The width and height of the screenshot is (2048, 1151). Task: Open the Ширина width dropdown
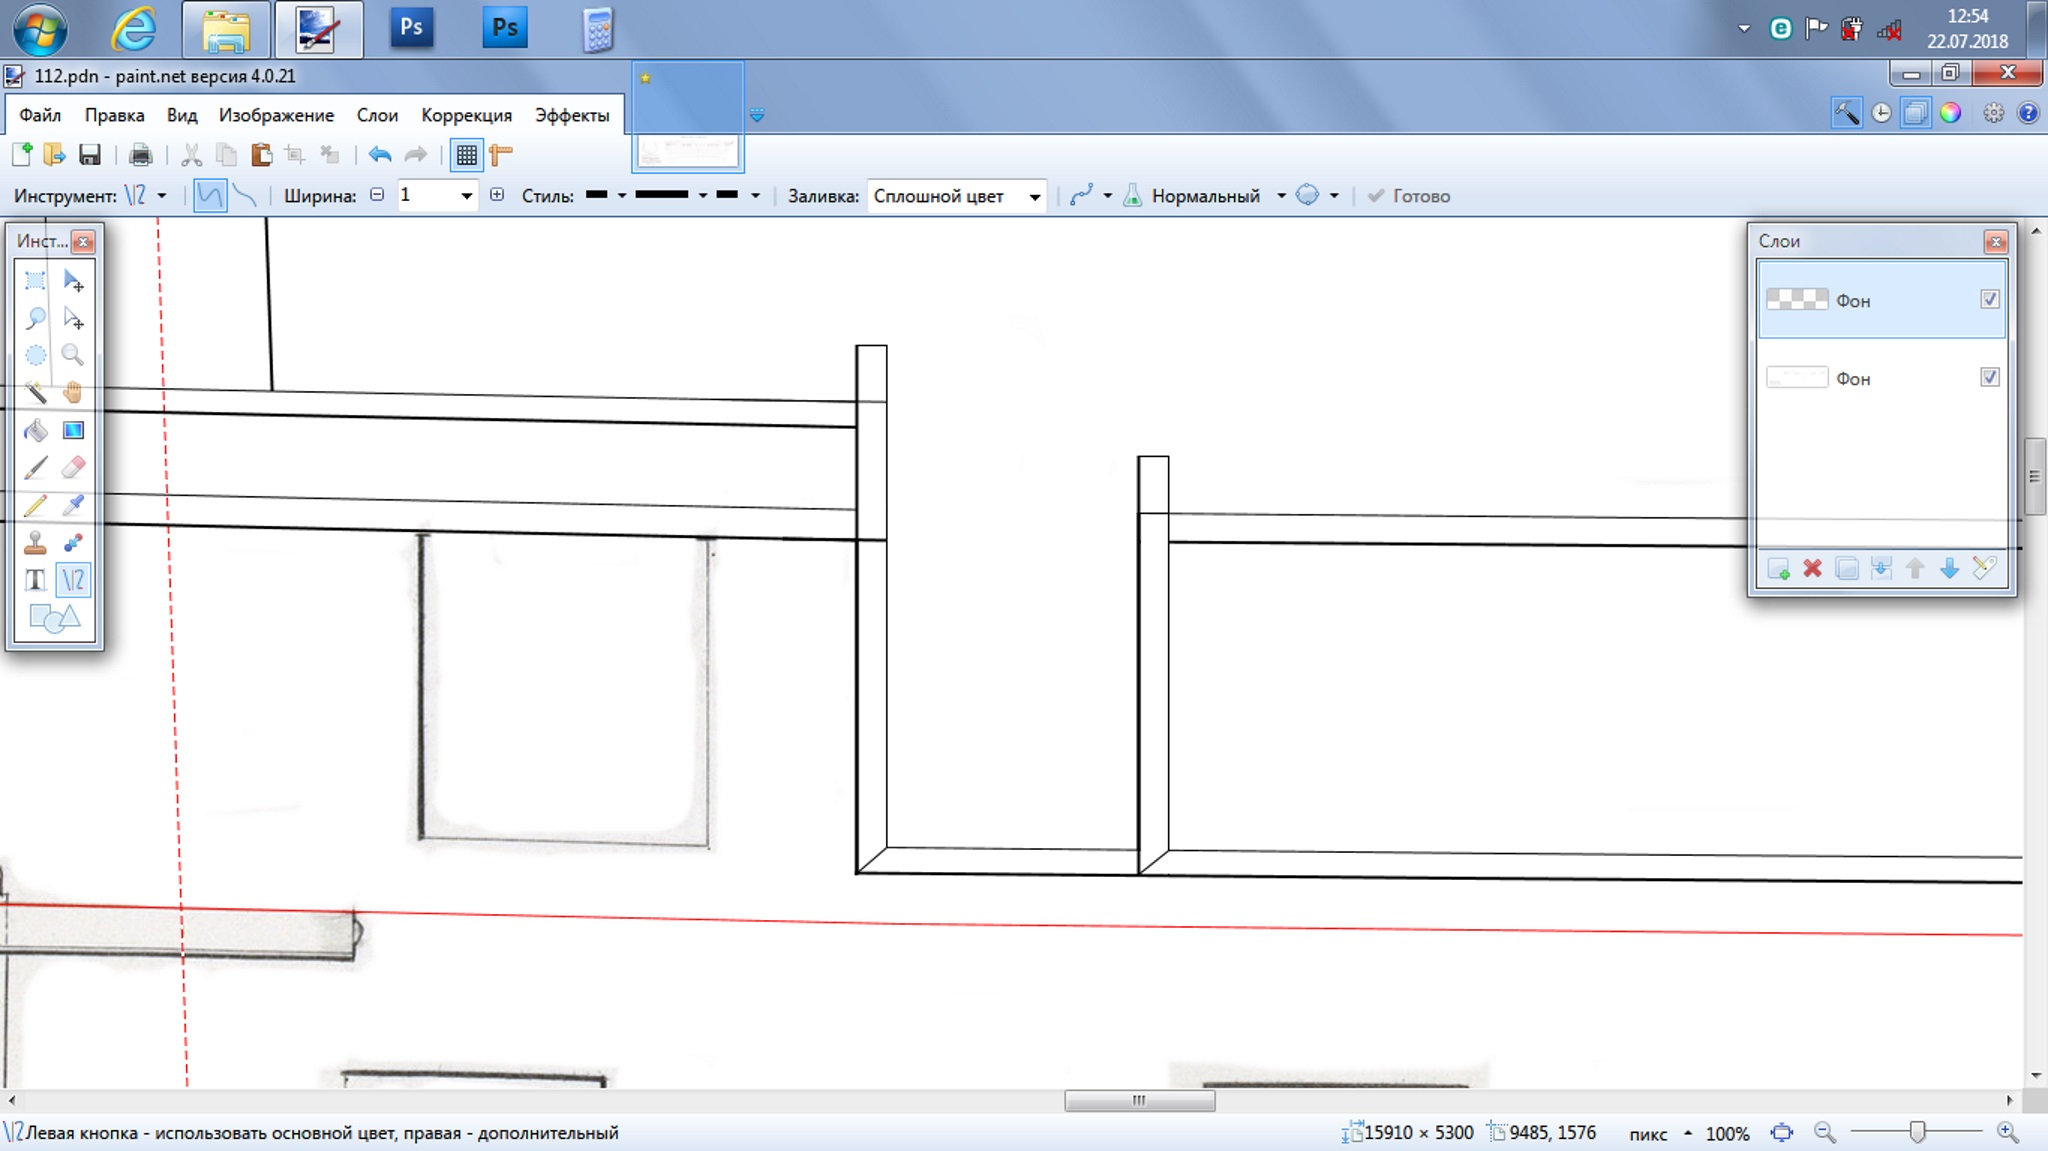[x=466, y=196]
